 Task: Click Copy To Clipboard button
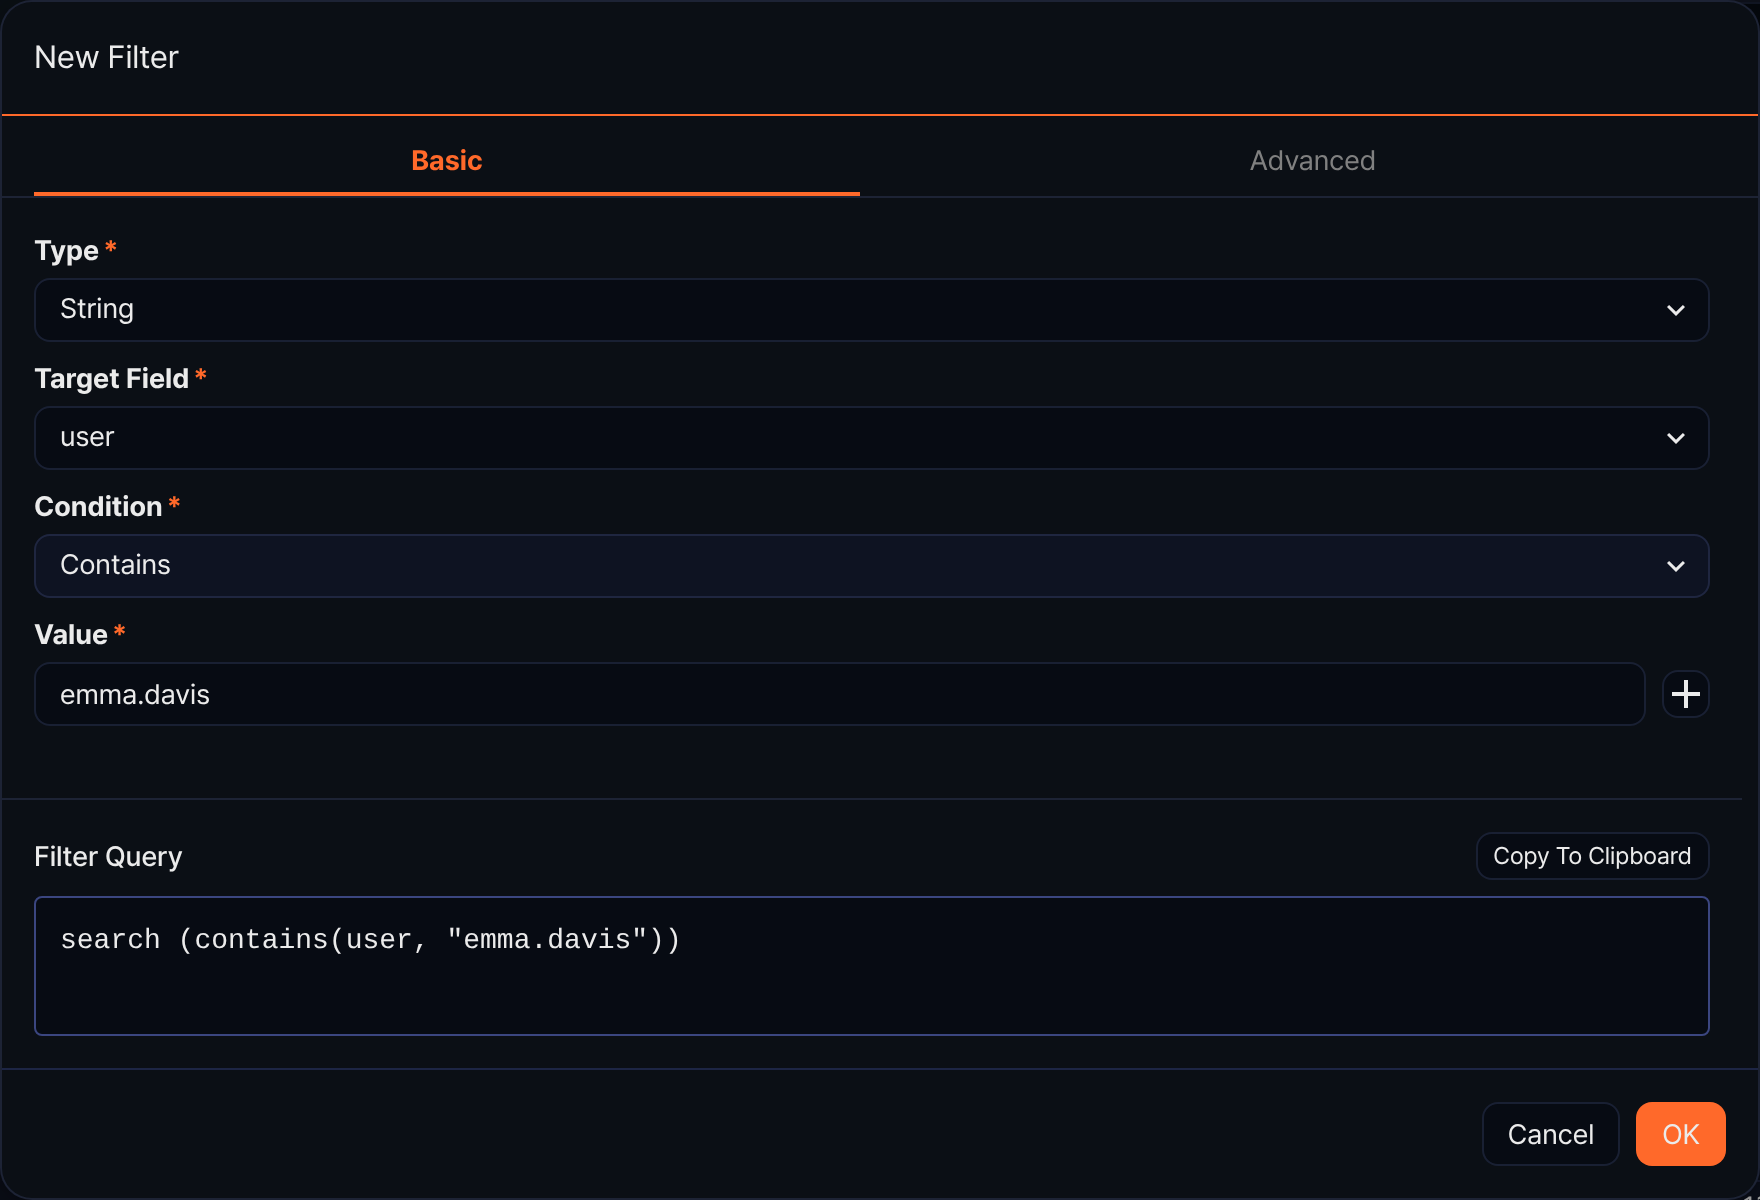[x=1592, y=856]
